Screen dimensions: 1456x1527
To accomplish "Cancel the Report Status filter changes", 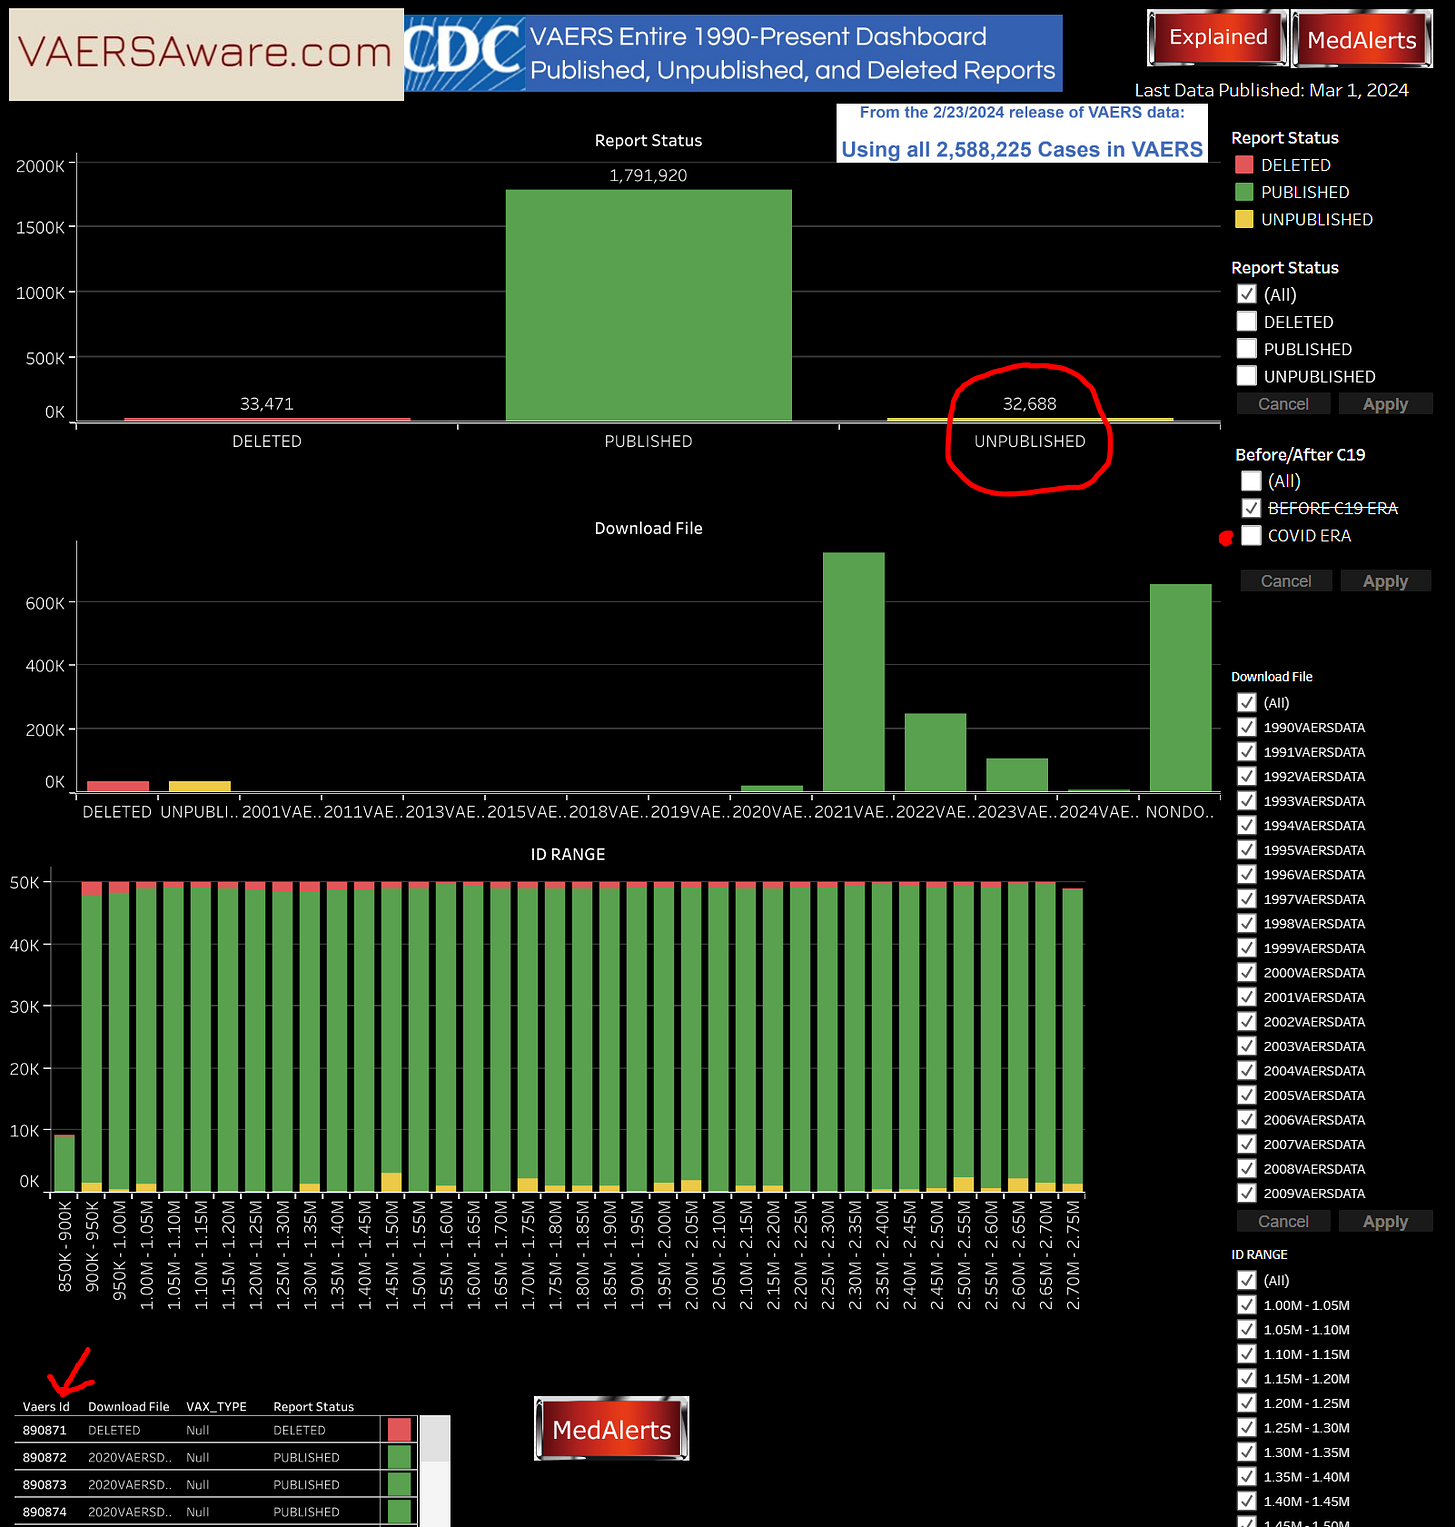I will point(1283,404).
